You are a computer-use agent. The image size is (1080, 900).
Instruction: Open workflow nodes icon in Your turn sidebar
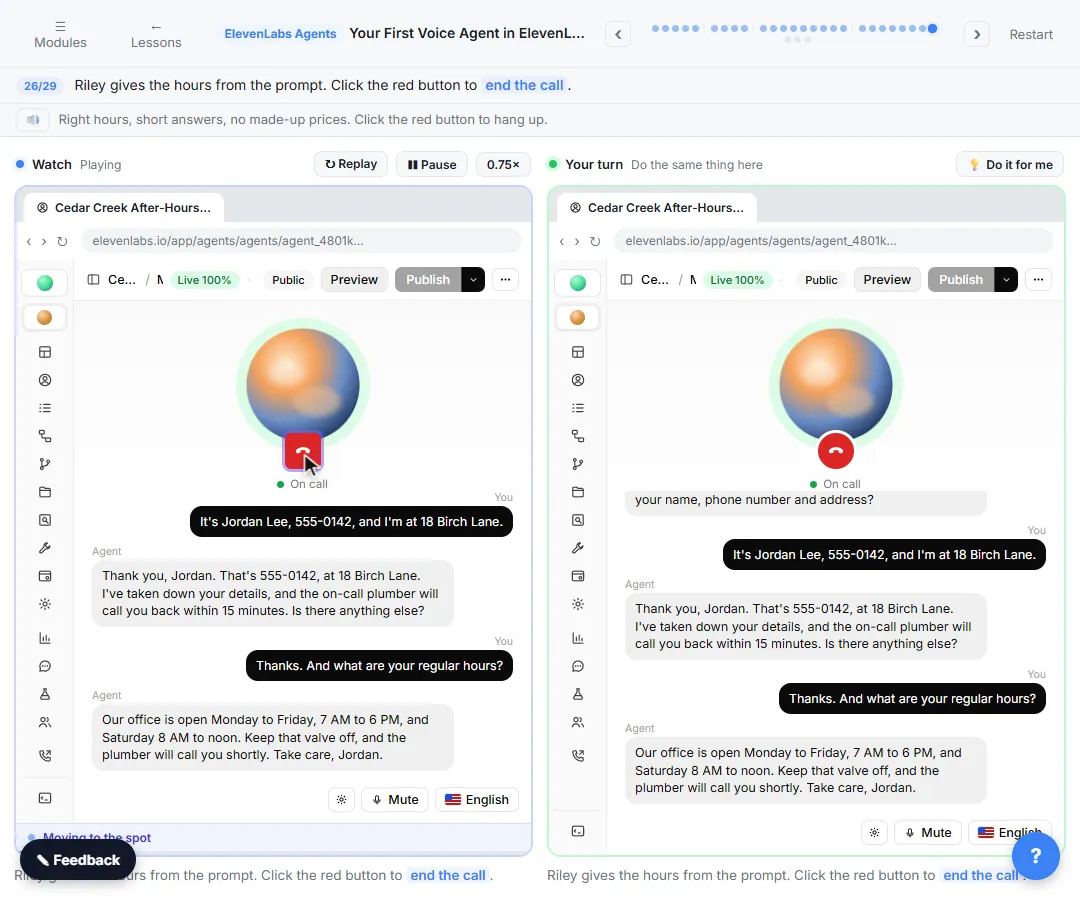(578, 436)
